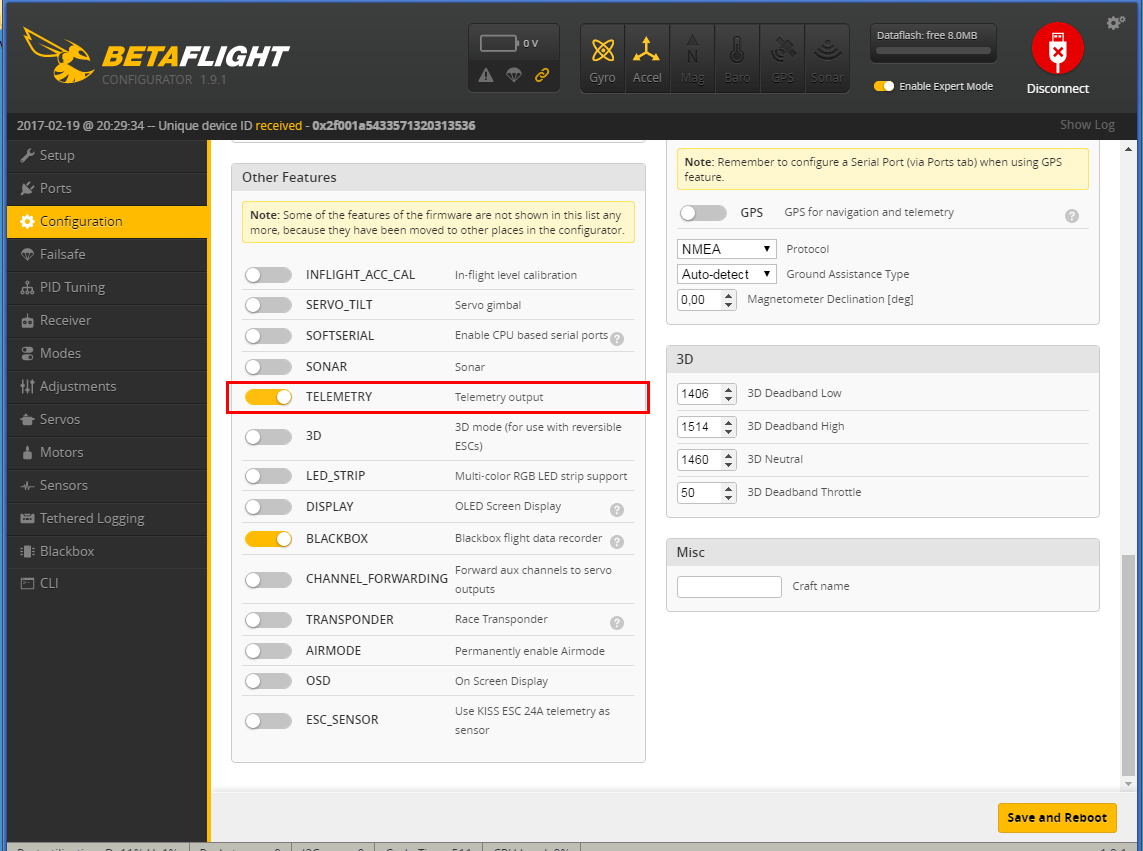The height and width of the screenshot is (851, 1143).
Task: Click the help icon next to TRANSPONDER
Action: point(617,623)
